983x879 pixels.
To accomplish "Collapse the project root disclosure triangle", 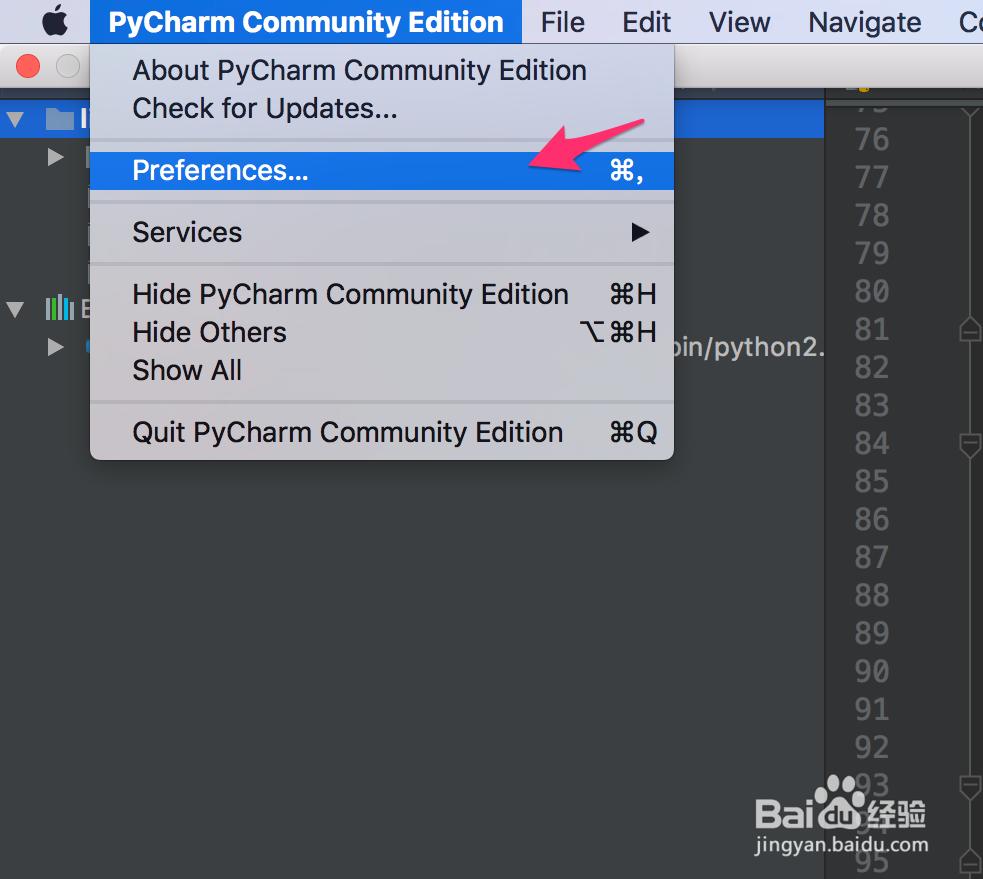I will (x=16, y=118).
